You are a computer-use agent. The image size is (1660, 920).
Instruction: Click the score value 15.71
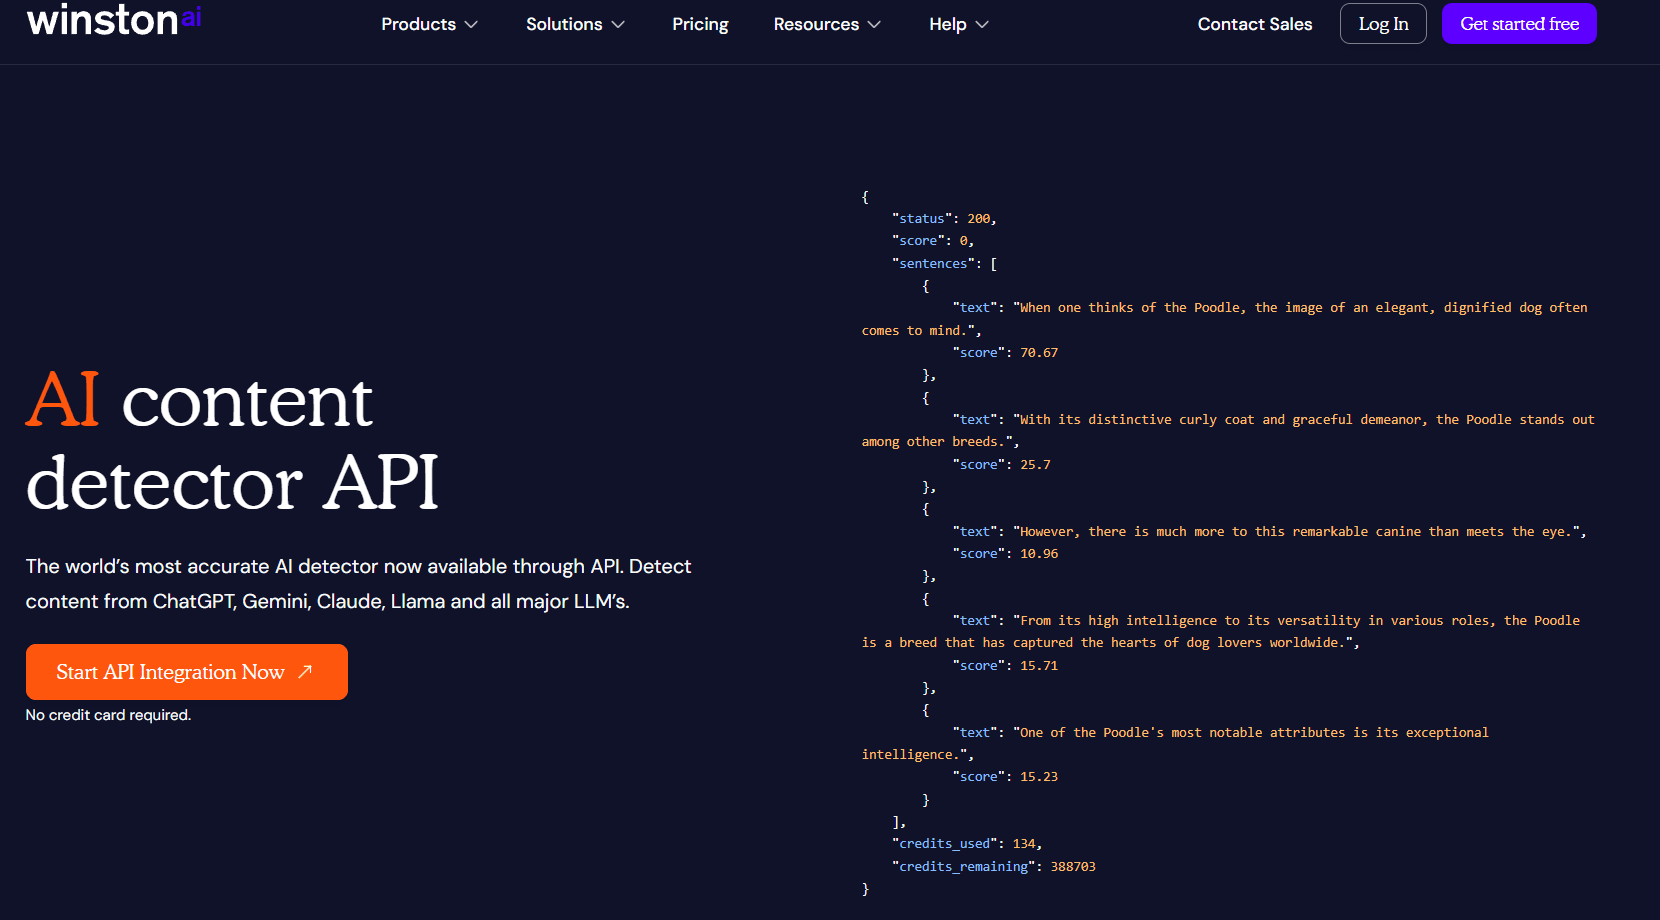click(x=1039, y=666)
